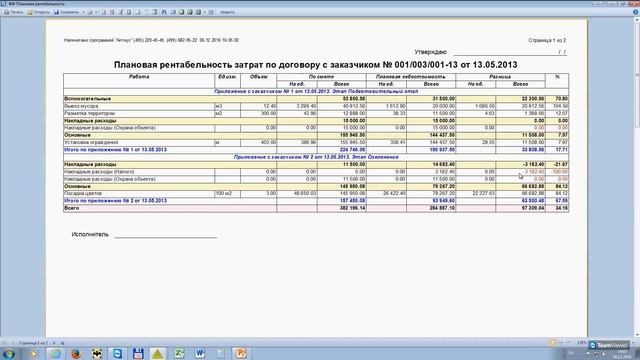Click the 97 309.04 total difference value
Viewport: 640px width, 360px height.
532,208
